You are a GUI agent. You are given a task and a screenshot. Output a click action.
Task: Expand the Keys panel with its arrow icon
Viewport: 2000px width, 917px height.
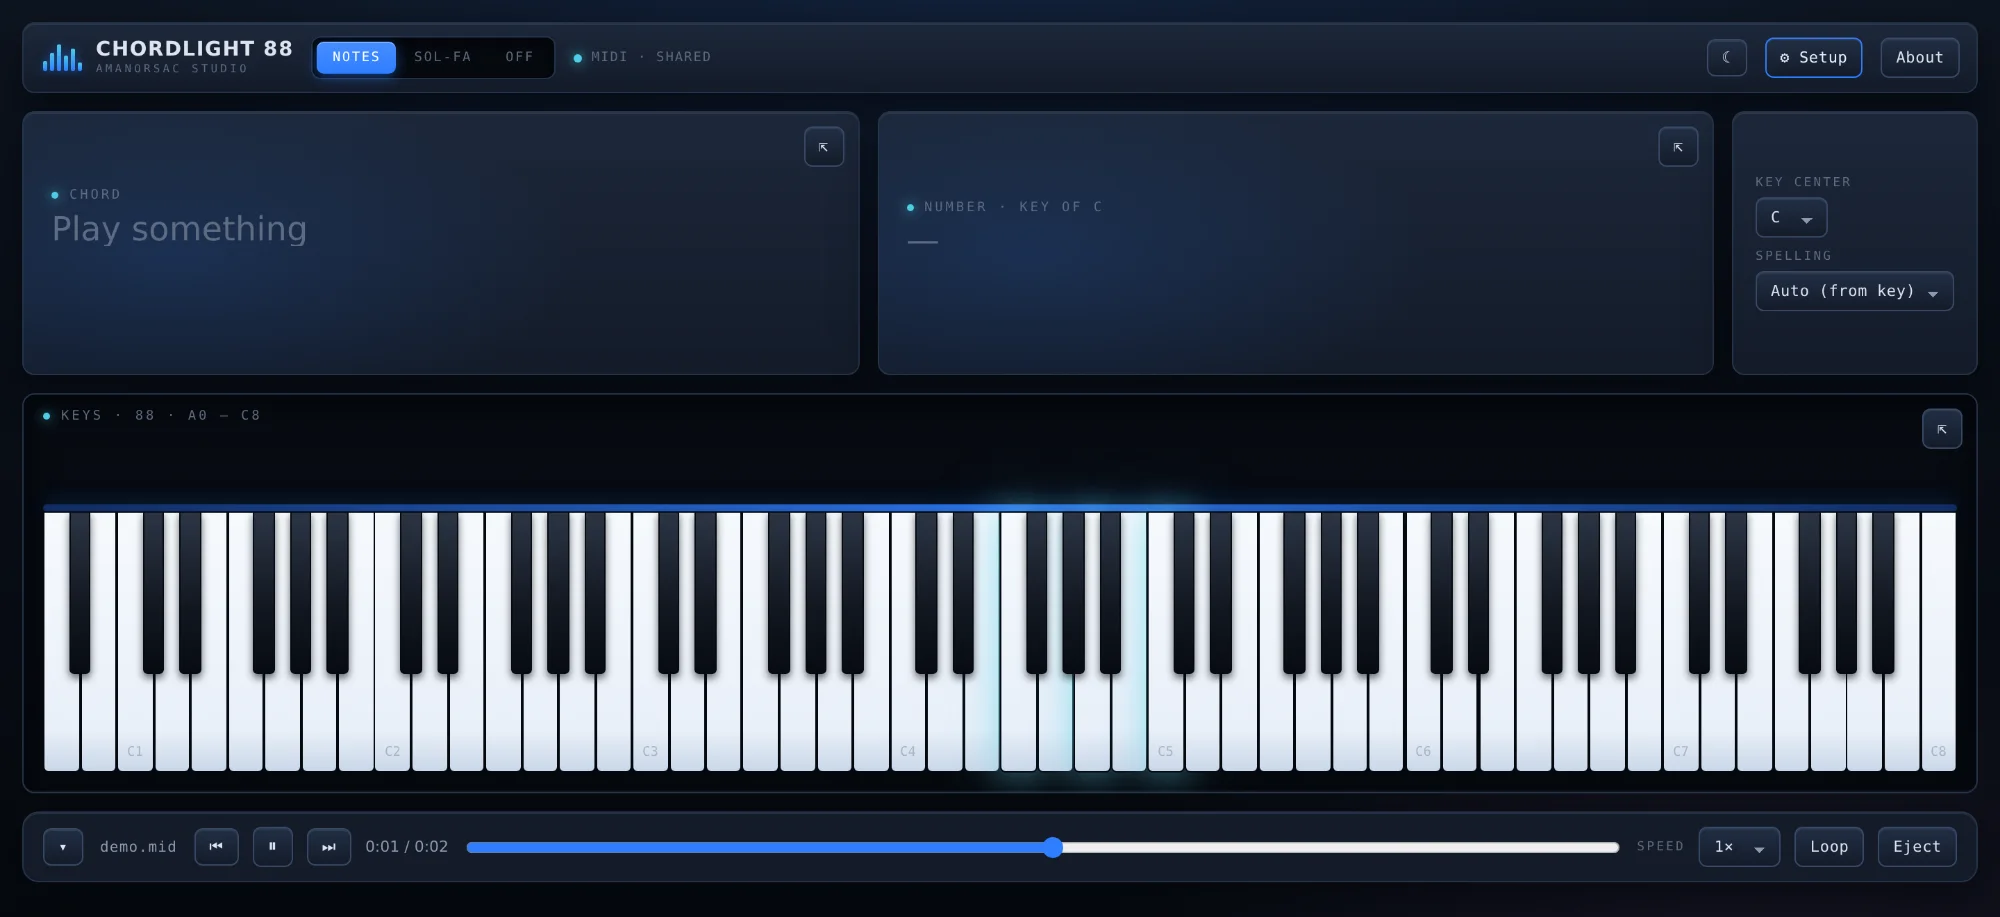click(x=1942, y=429)
